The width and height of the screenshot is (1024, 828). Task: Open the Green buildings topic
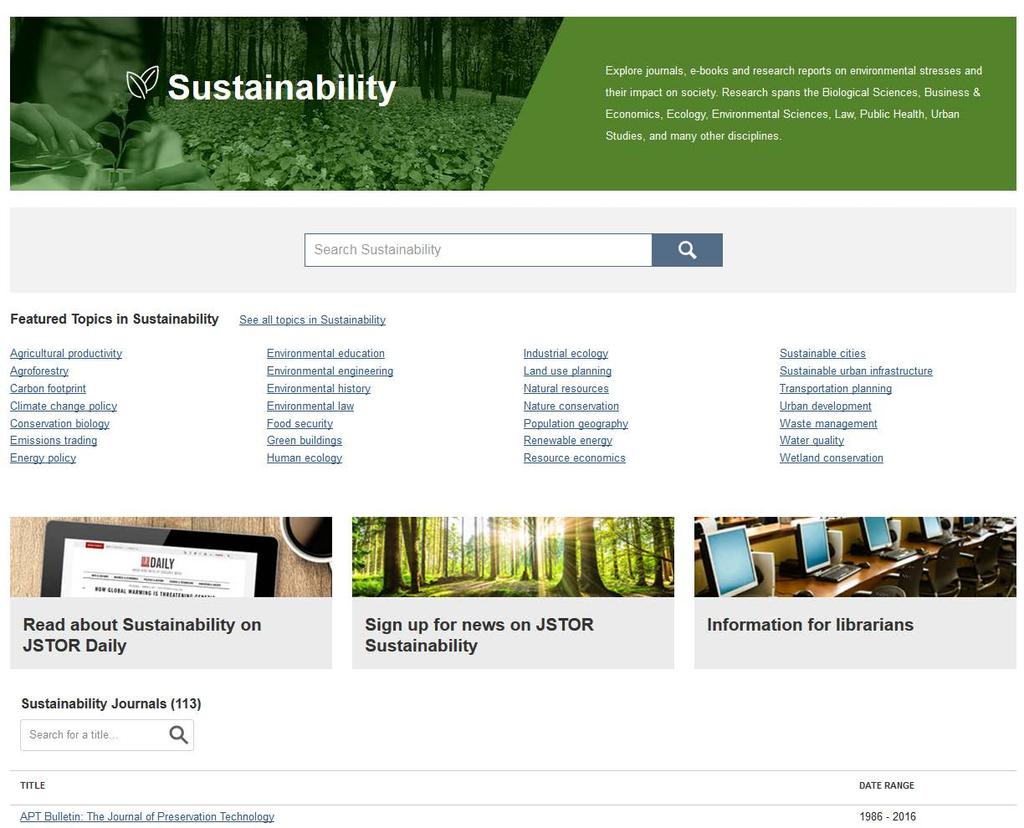304,441
